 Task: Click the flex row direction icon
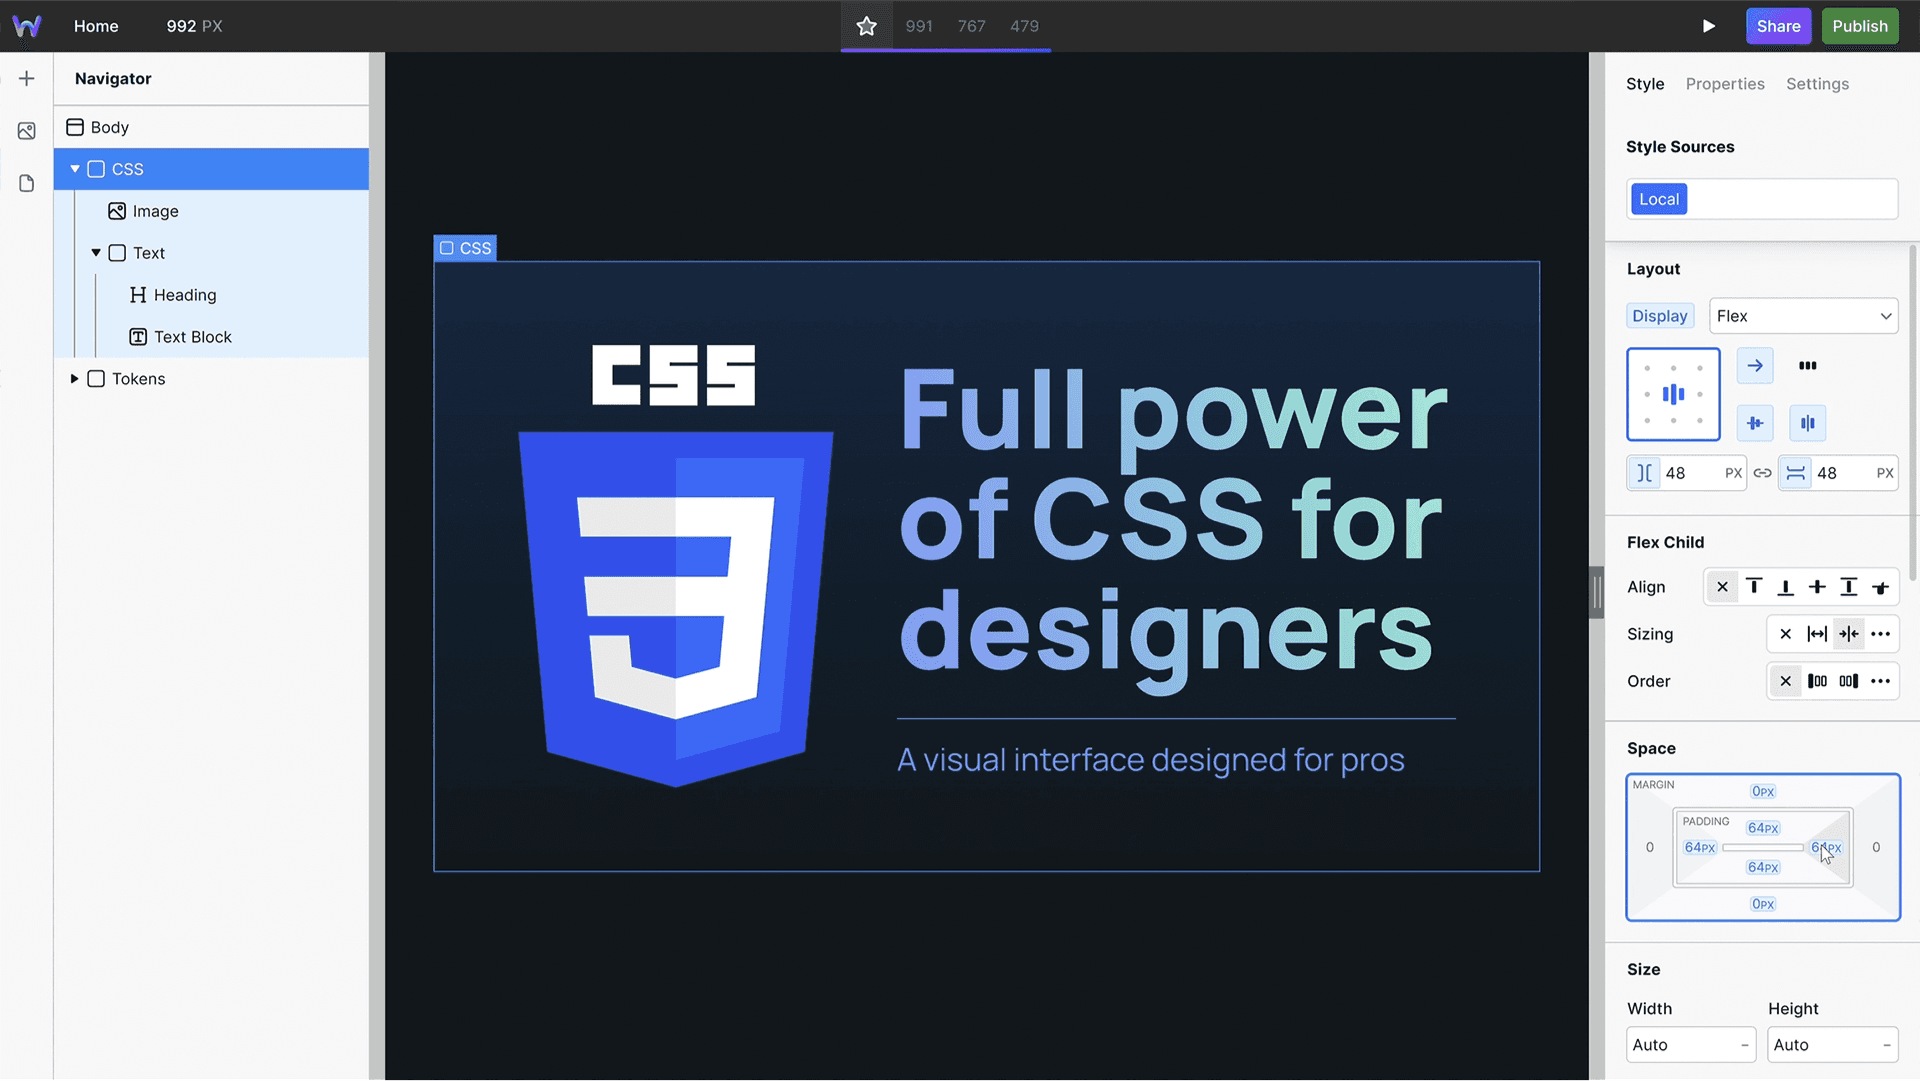[1755, 365]
